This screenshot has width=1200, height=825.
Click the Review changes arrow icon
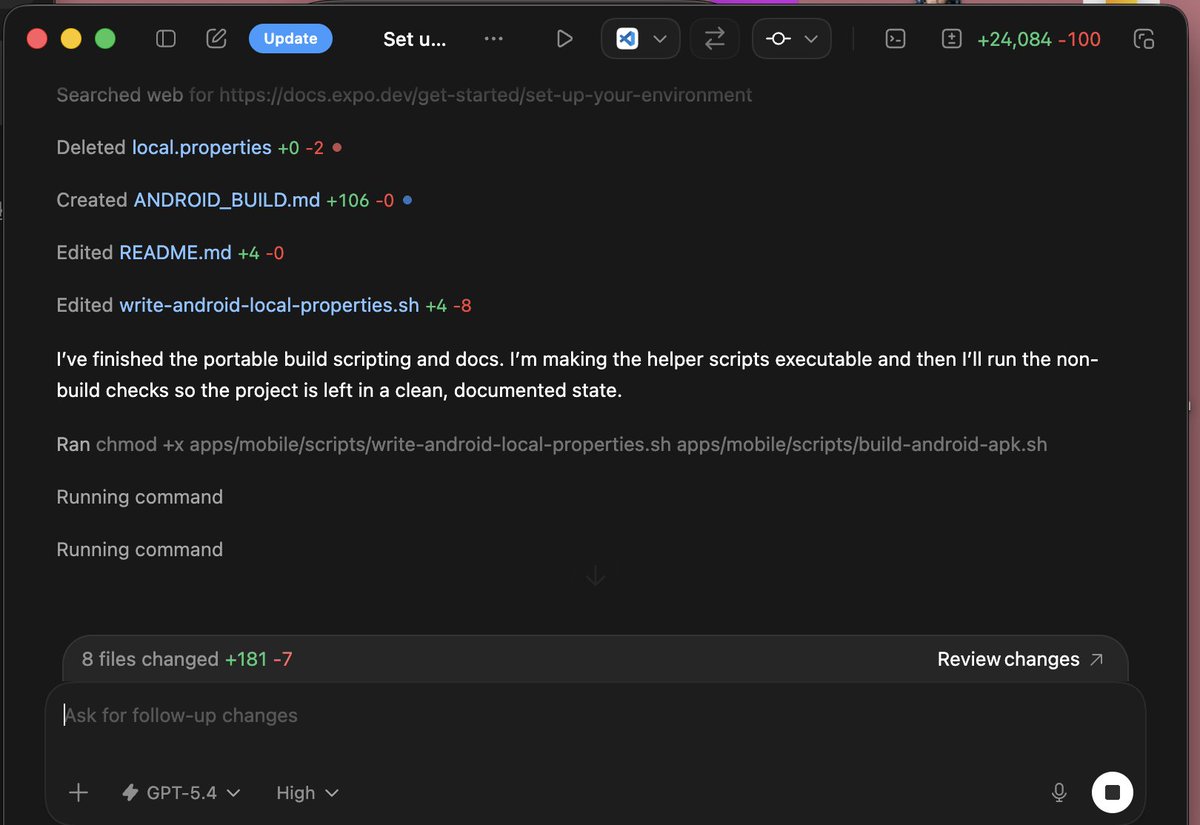(x=1097, y=659)
